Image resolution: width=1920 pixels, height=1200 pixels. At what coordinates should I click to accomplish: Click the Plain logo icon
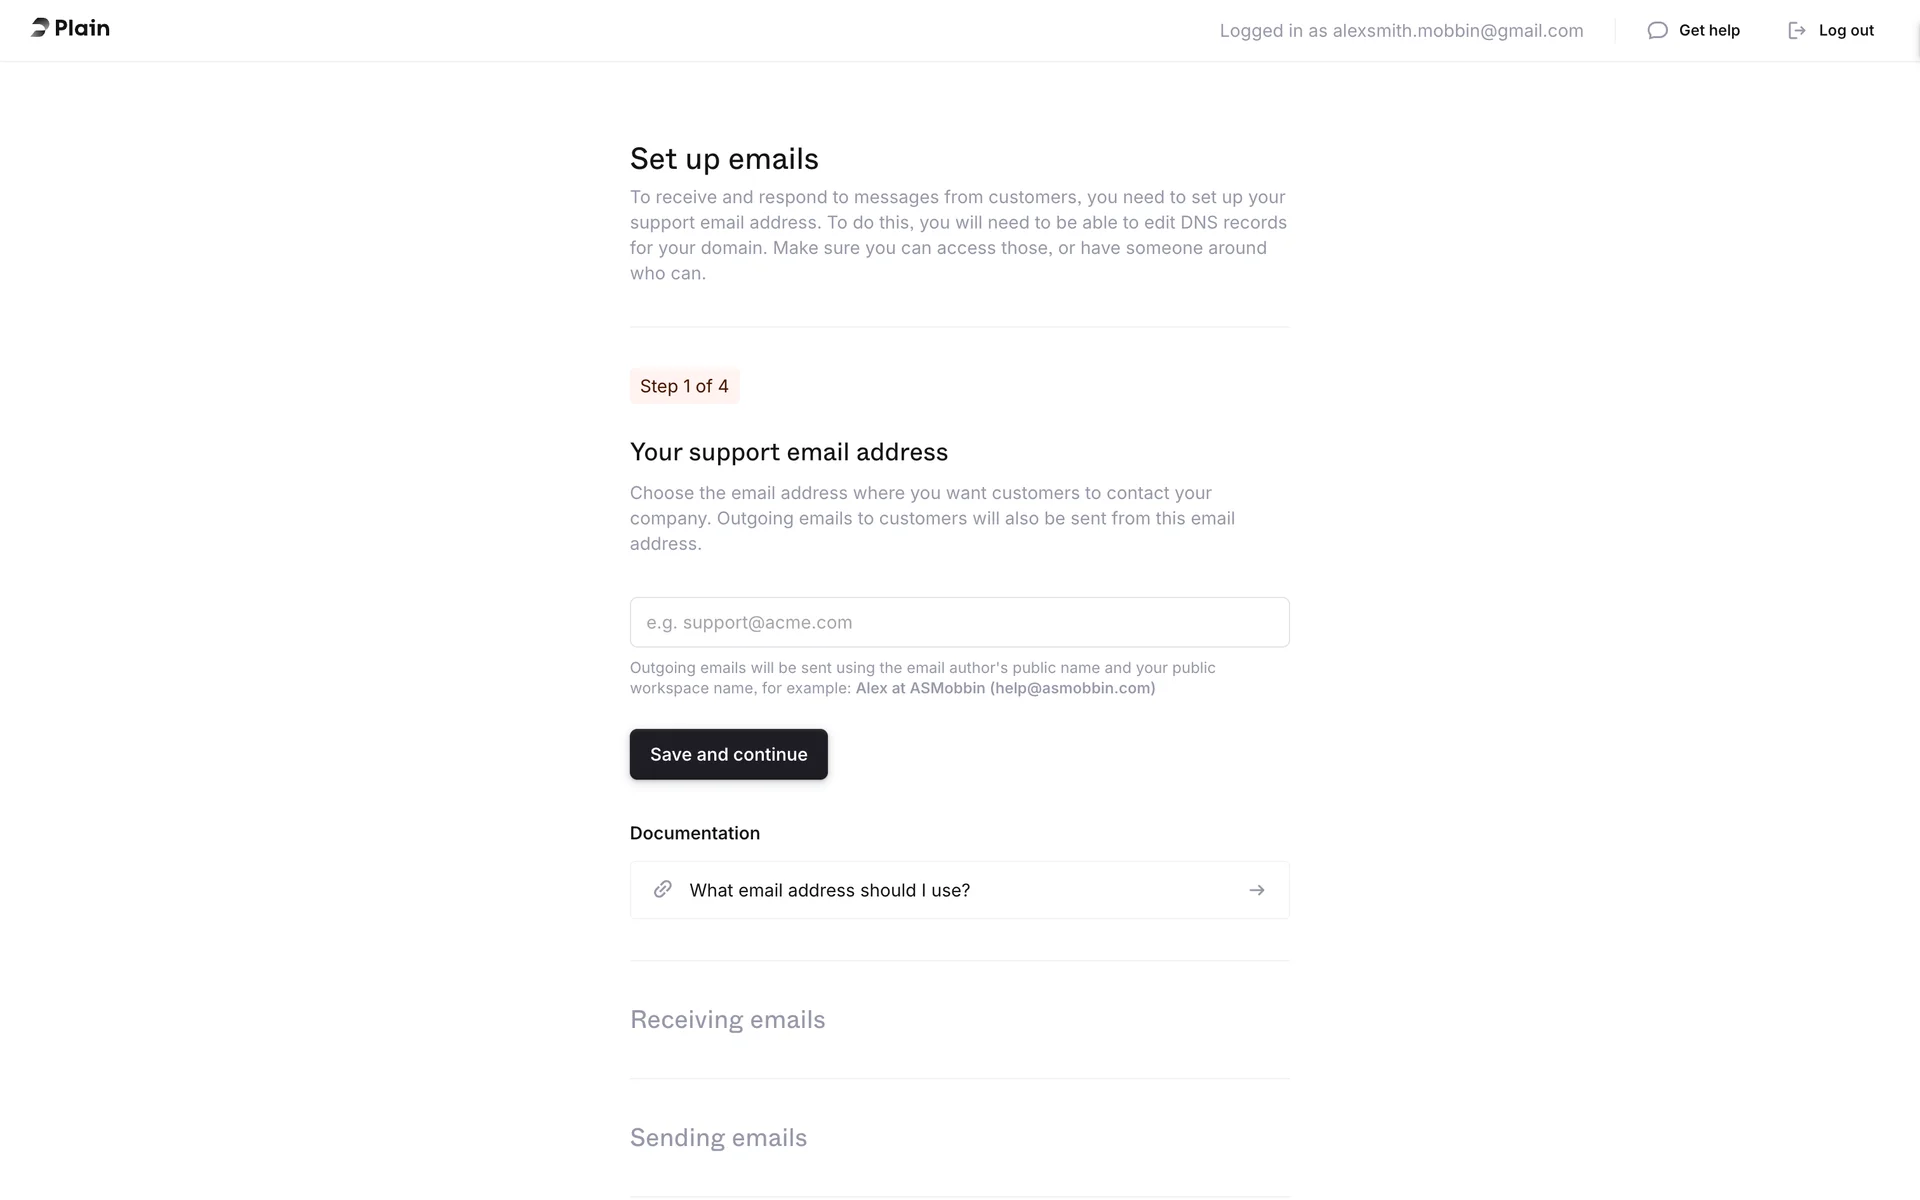(40, 28)
